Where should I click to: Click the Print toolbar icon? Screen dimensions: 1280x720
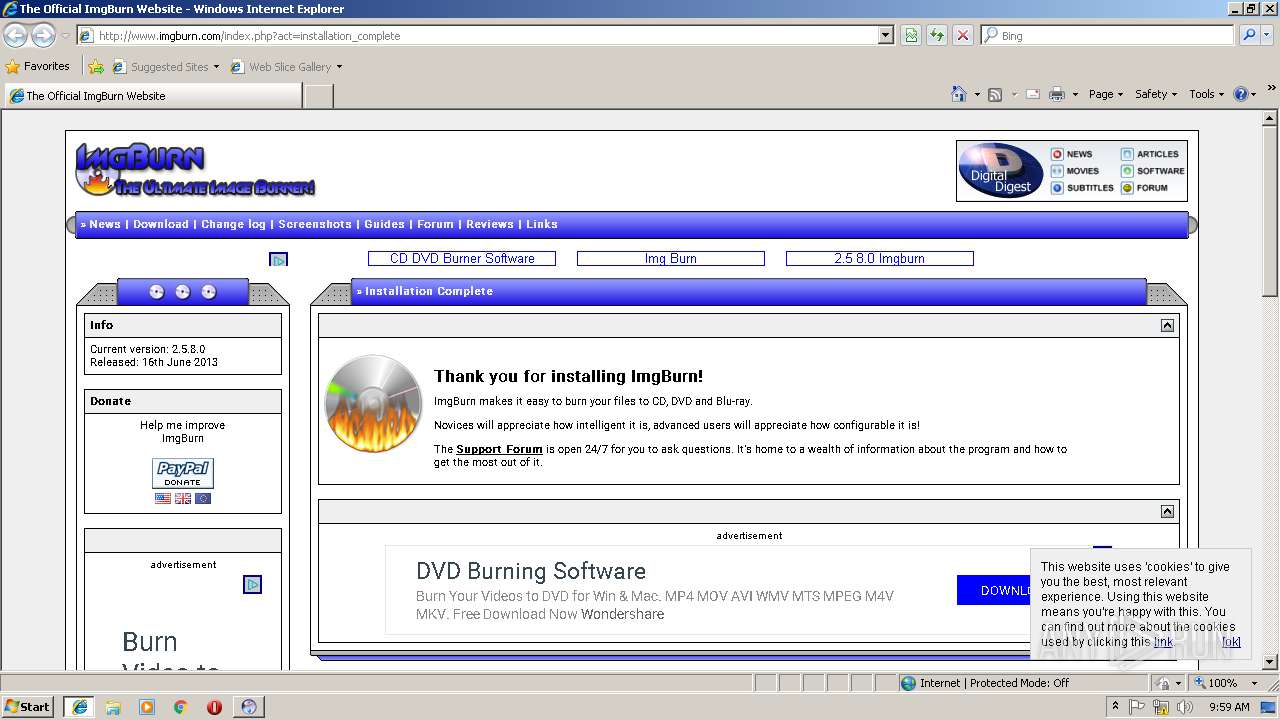(x=1056, y=94)
